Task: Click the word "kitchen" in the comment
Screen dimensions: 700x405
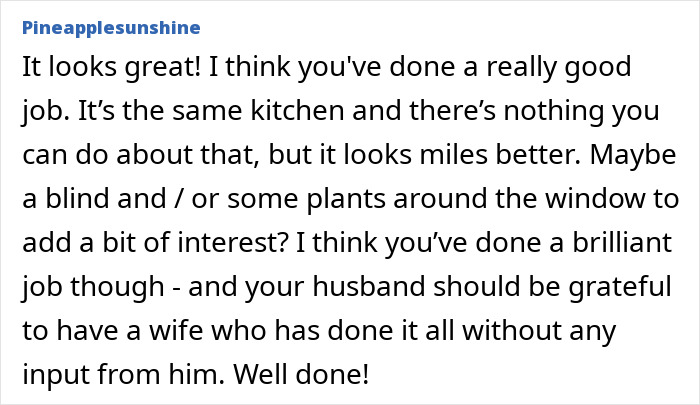Action: pos(297,110)
